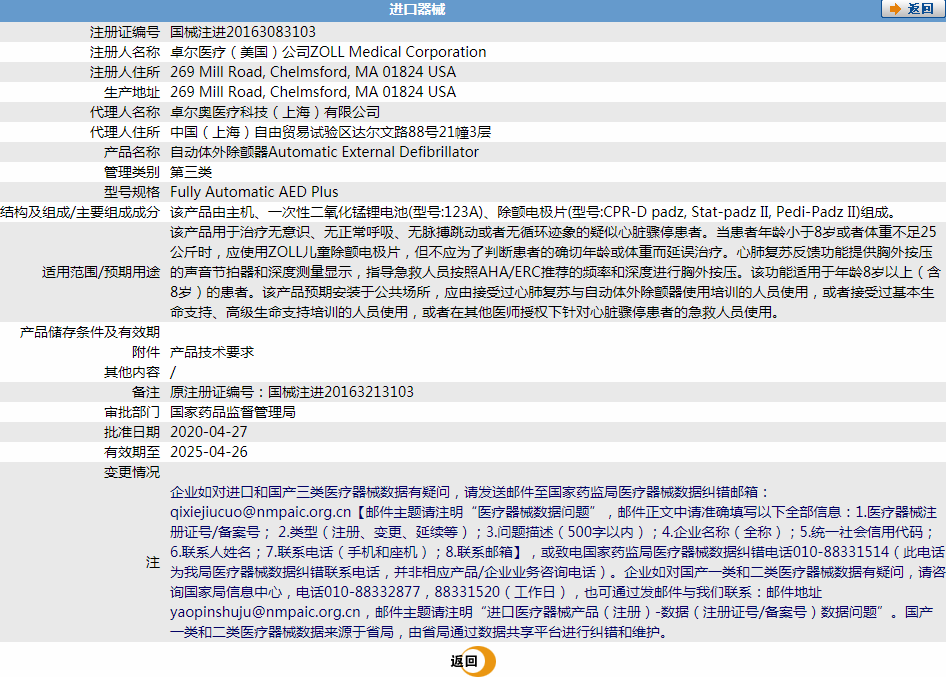Select original registration number 国械注进20163213103
The width and height of the screenshot is (946, 677).
pos(341,392)
